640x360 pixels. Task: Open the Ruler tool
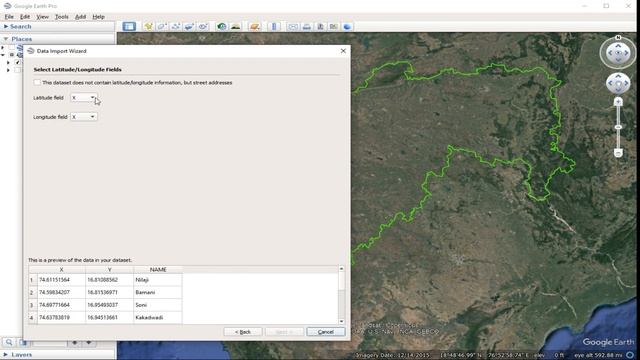point(274,27)
